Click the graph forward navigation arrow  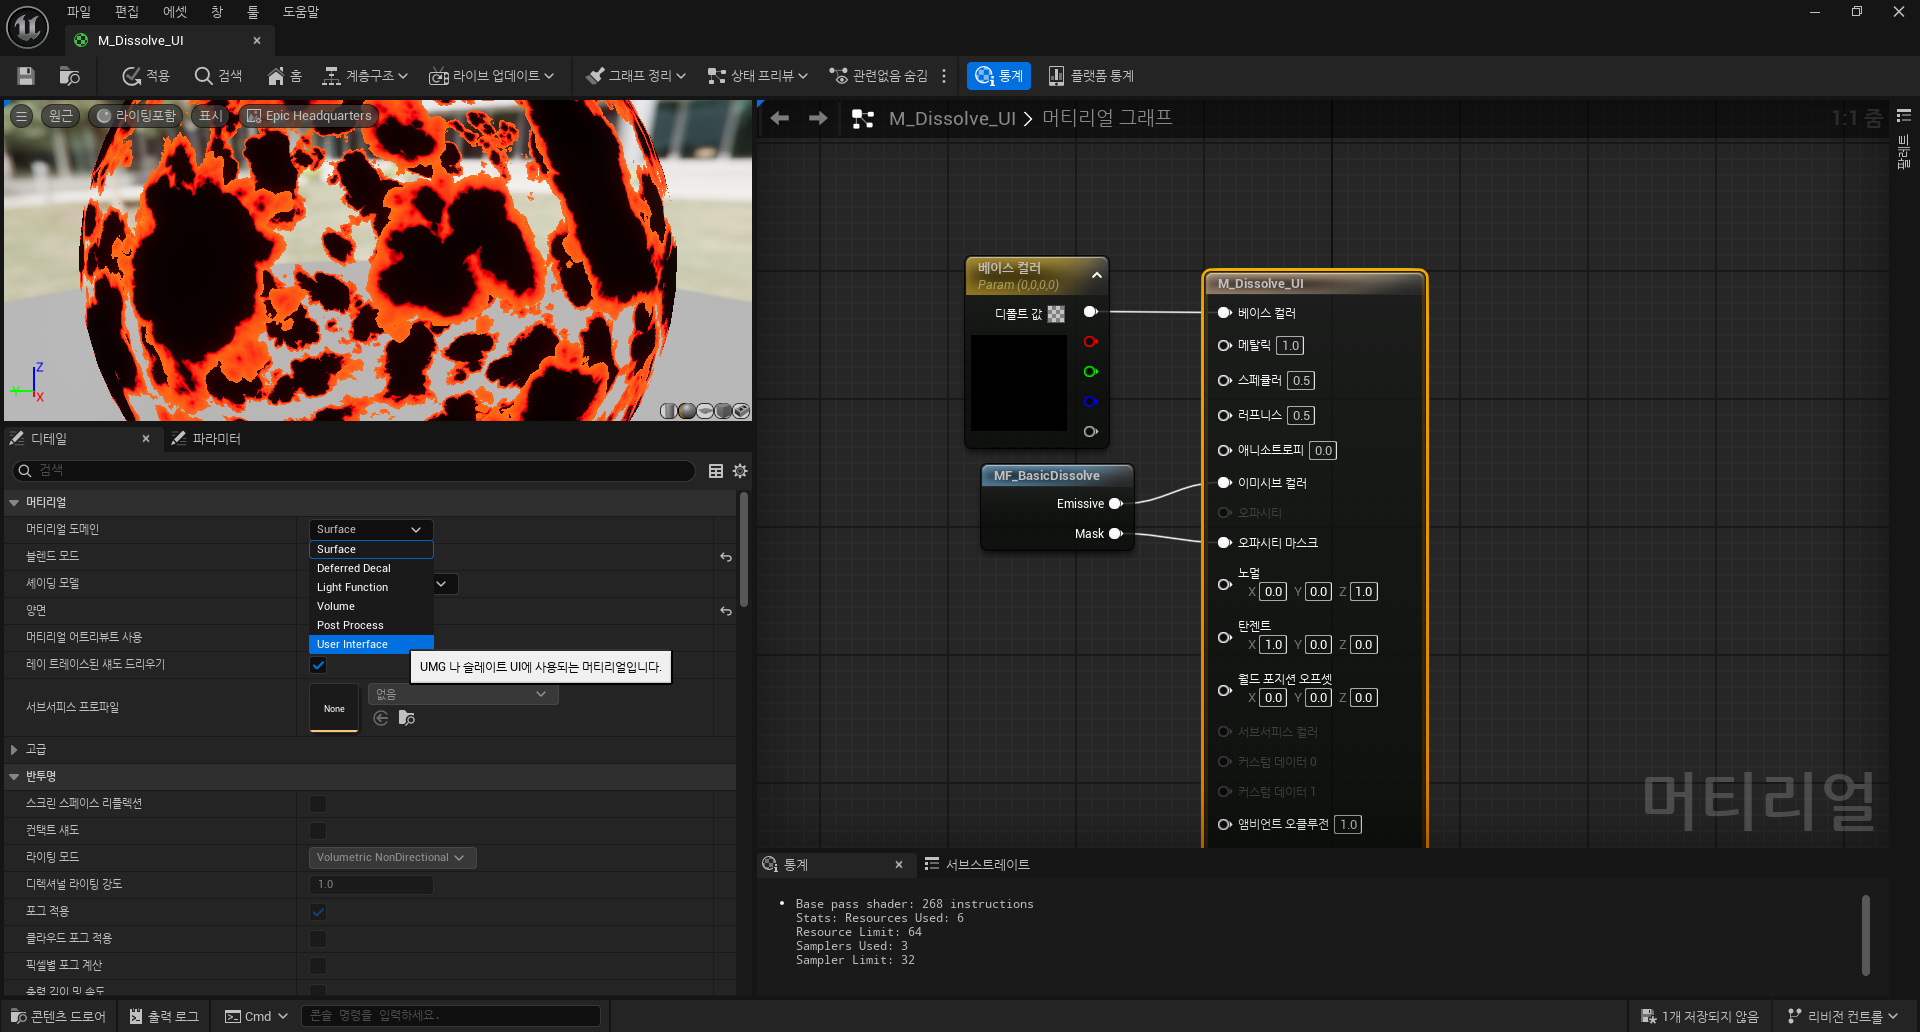point(818,118)
